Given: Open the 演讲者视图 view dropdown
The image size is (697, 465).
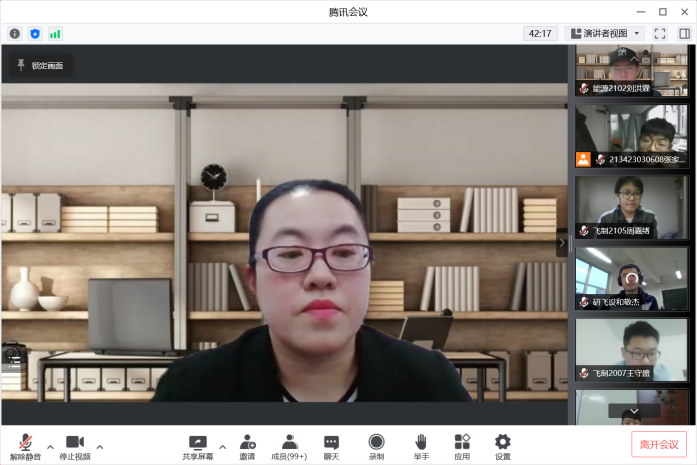Looking at the screenshot, I should click(606, 33).
